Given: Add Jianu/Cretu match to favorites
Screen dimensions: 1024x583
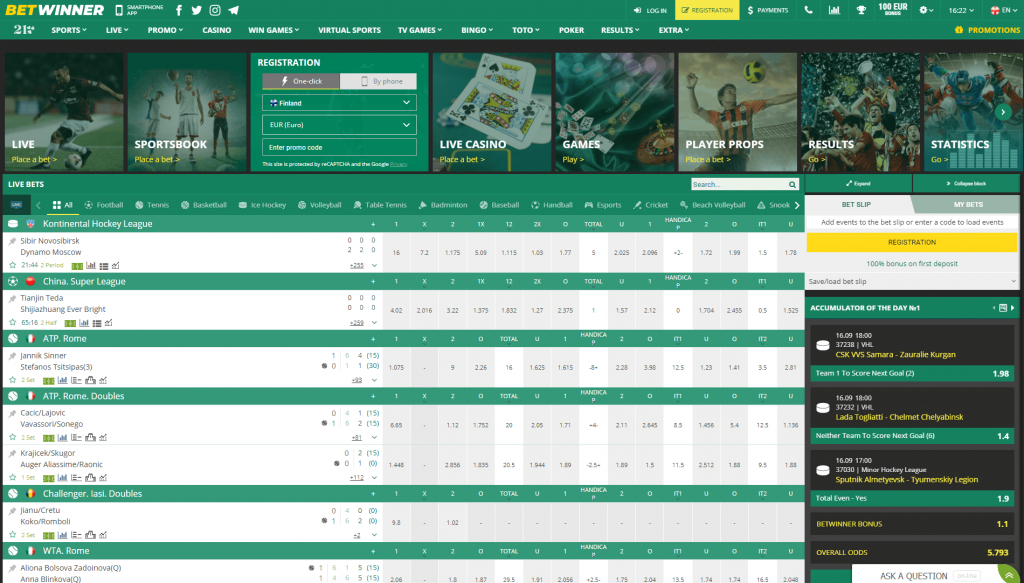Looking at the screenshot, I should (12, 535).
